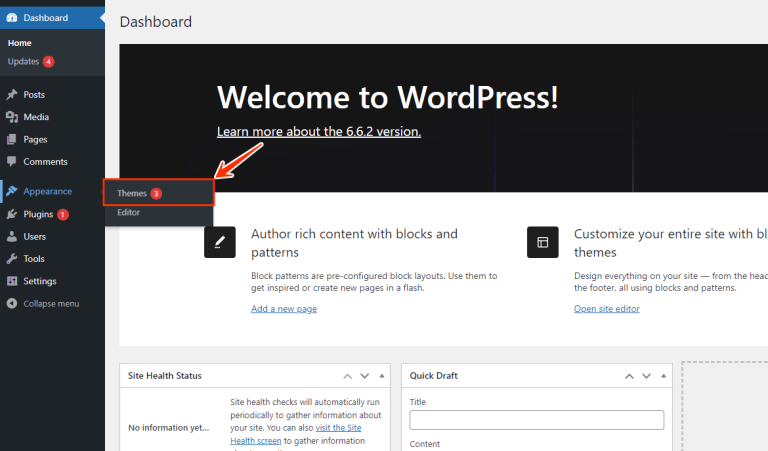Screen dimensions: 768x451
Task: Click the Pages stacked-sheets icon
Action: pos(12,140)
